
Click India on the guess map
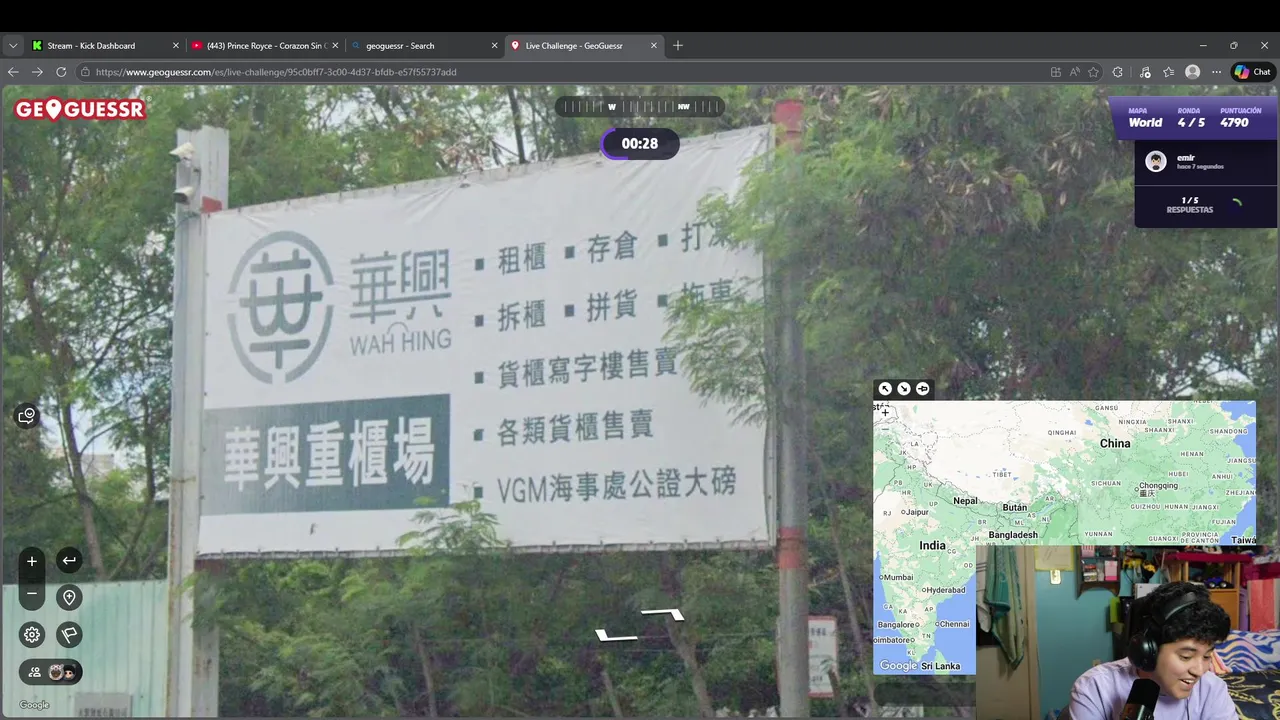point(932,545)
